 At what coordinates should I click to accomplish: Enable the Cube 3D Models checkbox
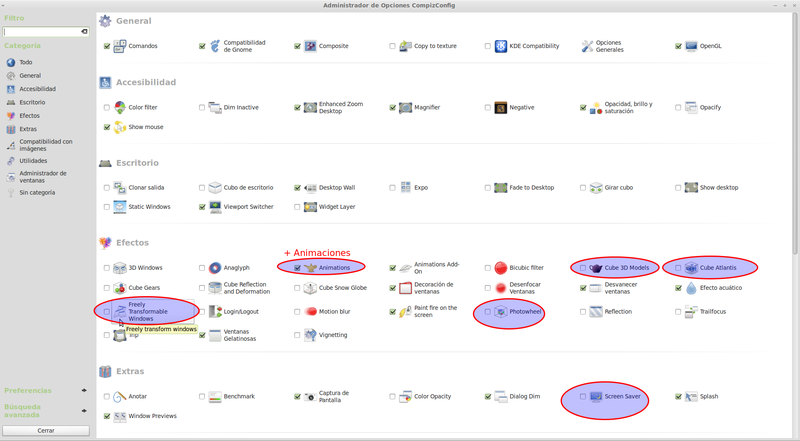click(x=583, y=268)
